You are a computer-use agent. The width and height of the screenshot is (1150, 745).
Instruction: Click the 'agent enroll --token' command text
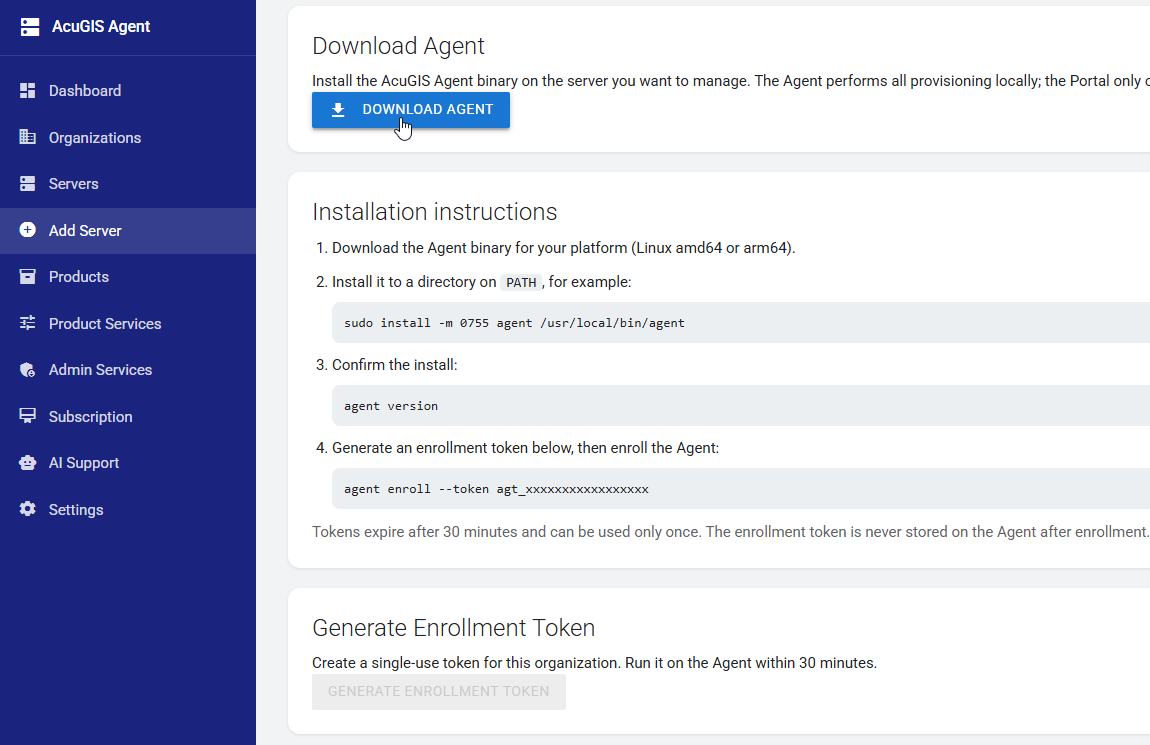(497, 489)
